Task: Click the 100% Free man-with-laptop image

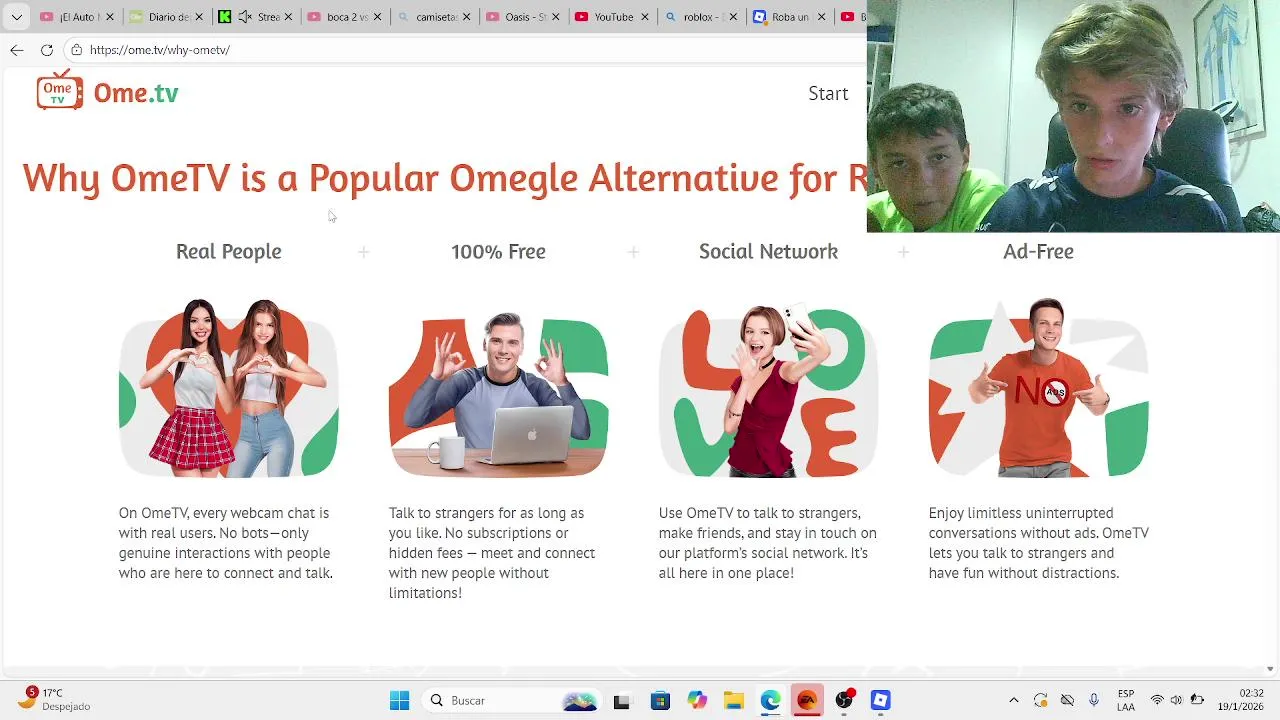Action: point(498,394)
